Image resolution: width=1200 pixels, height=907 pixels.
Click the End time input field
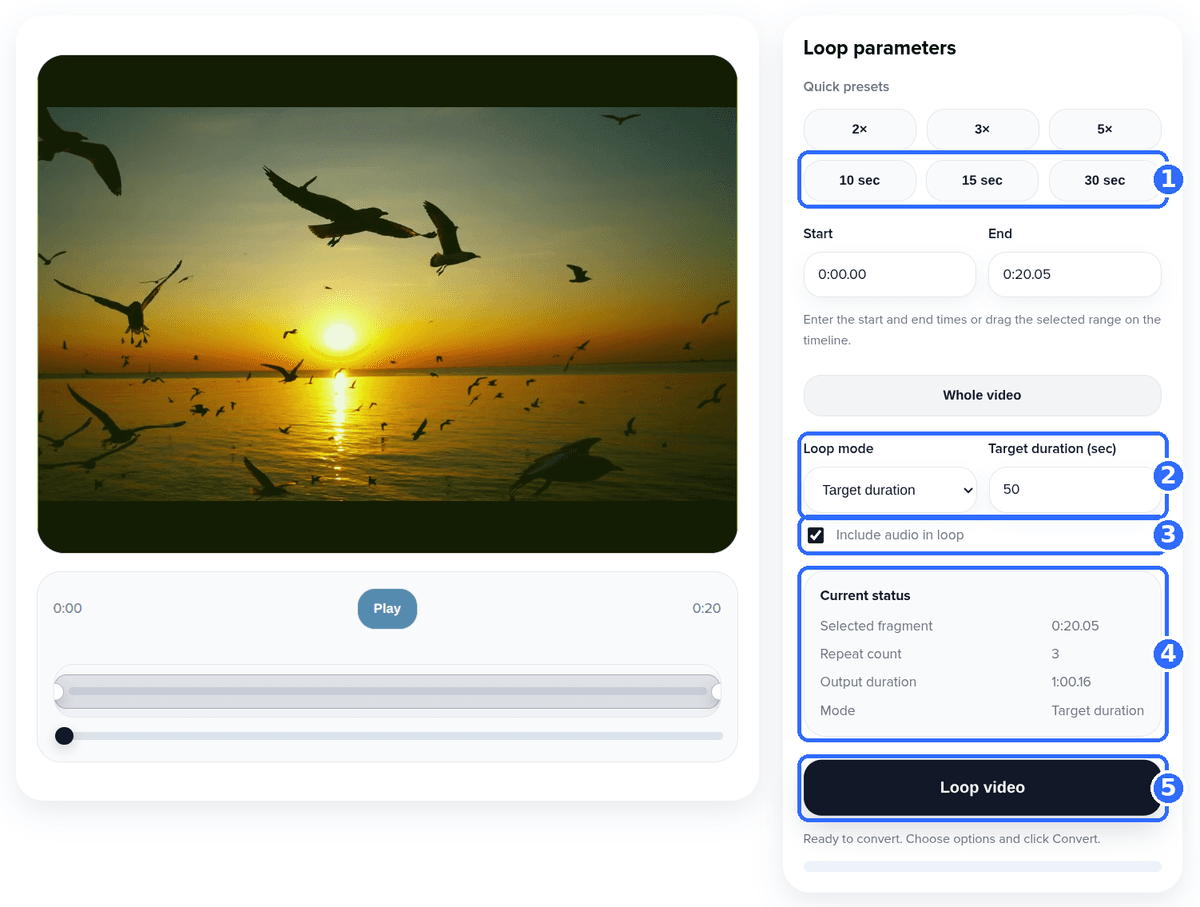coord(1075,274)
